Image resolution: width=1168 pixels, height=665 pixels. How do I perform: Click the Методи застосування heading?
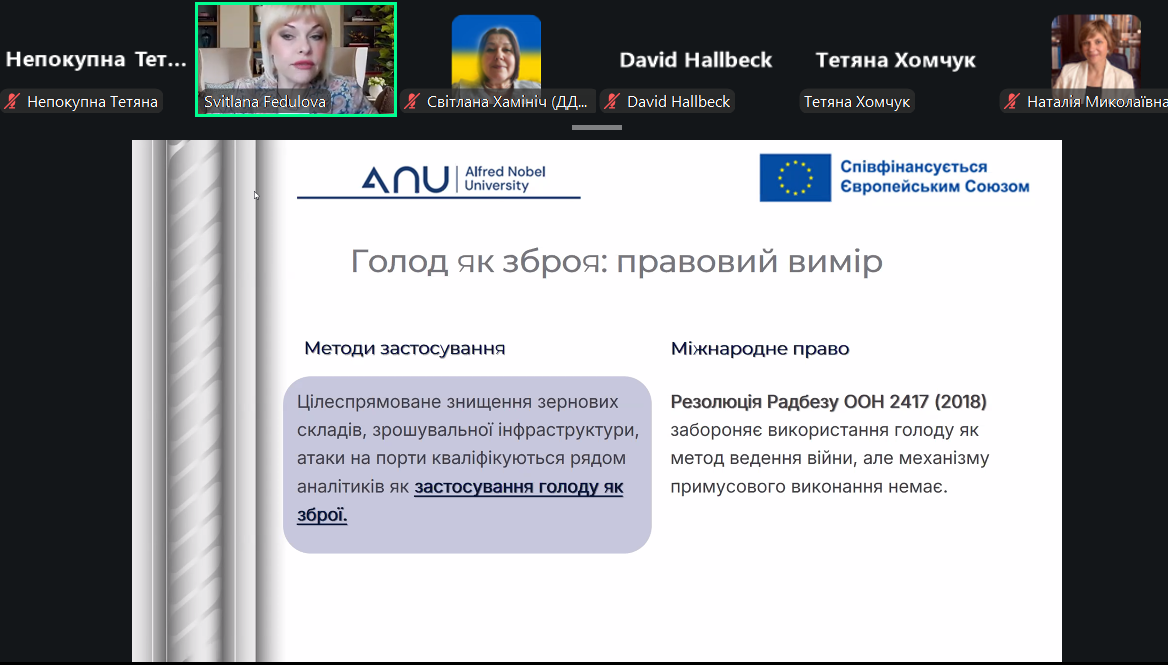point(404,348)
